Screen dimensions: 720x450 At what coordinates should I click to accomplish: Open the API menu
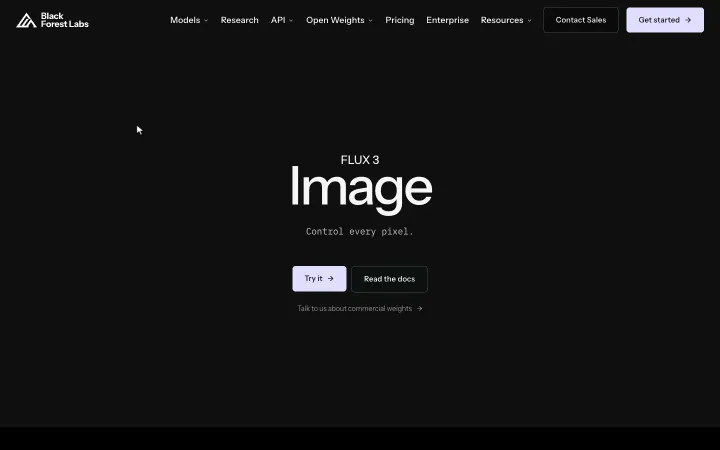point(278,20)
